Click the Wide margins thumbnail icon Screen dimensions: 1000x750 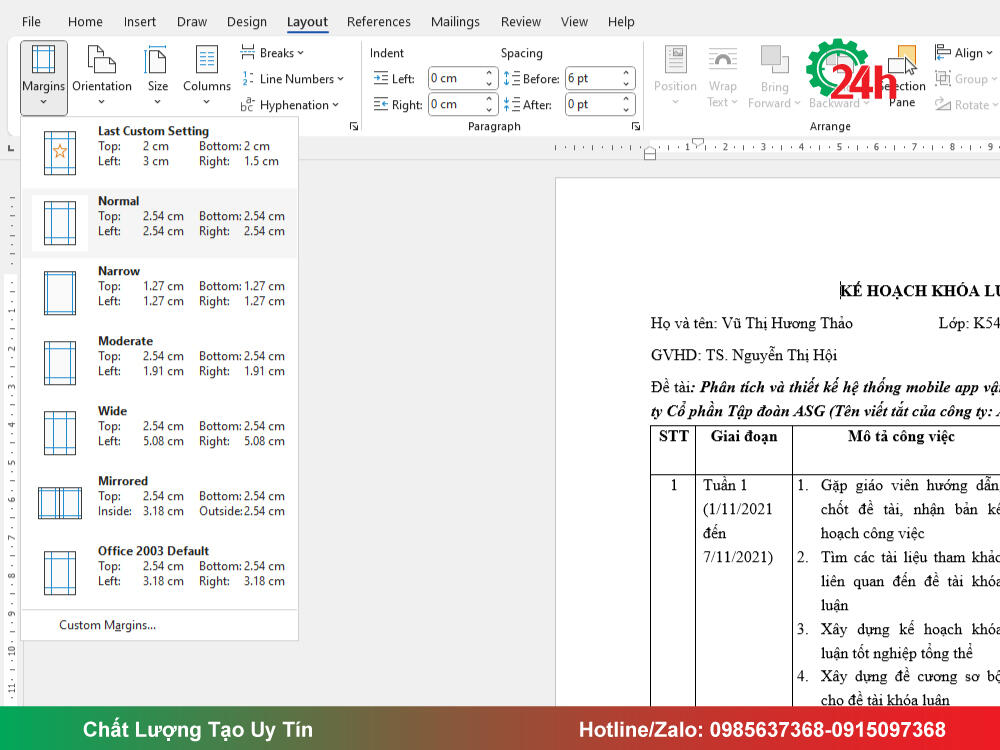pos(60,433)
